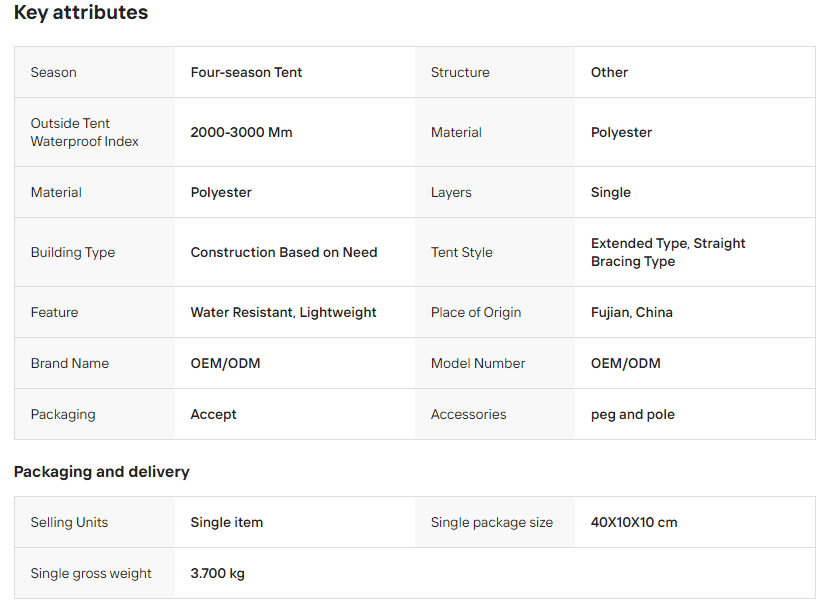Click the 3.700 kg gross weight value

tap(217, 573)
